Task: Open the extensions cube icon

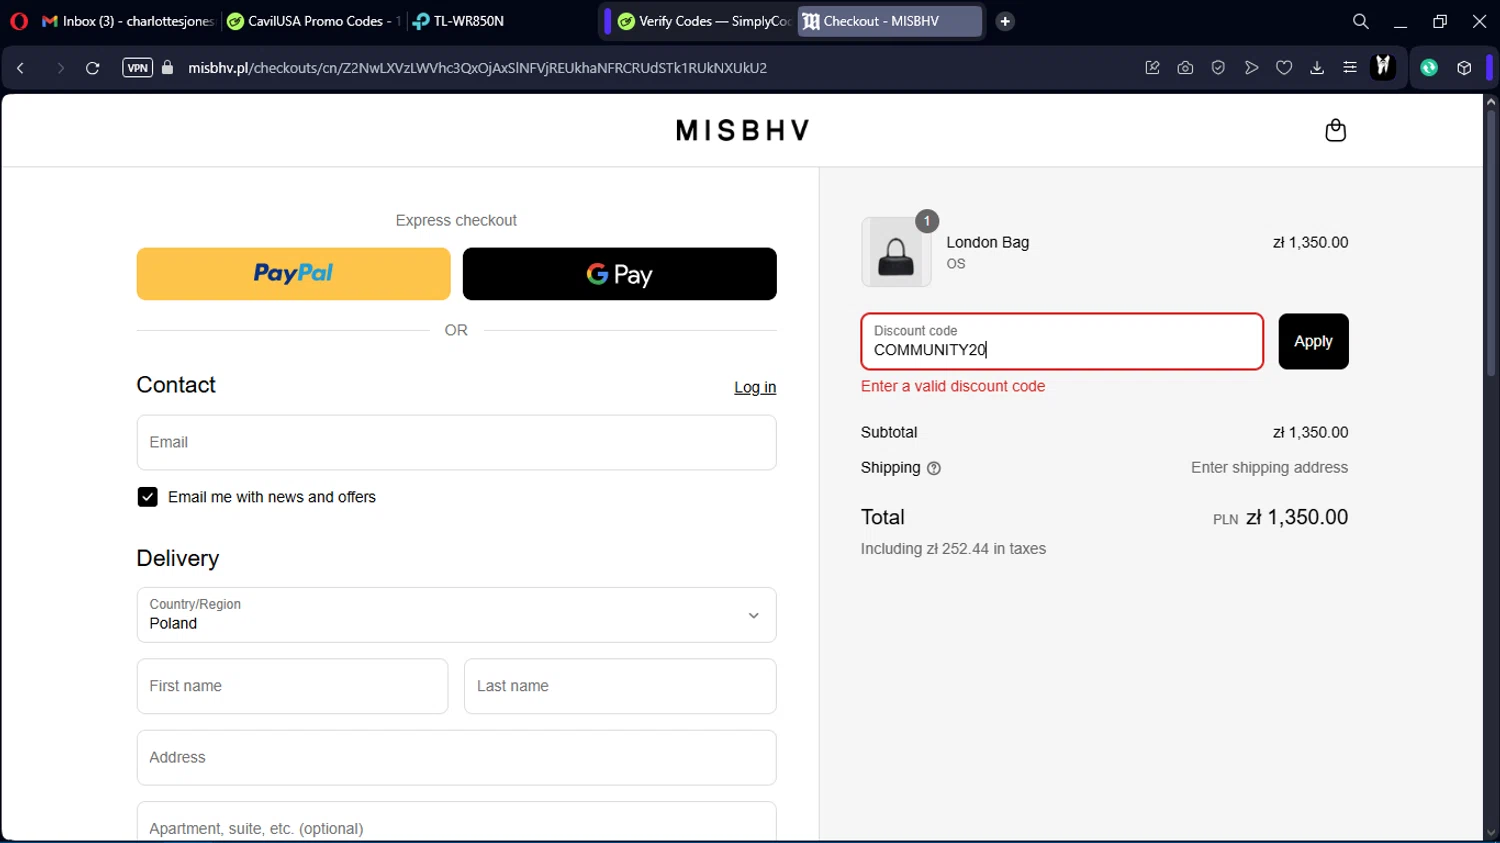Action: click(1464, 68)
